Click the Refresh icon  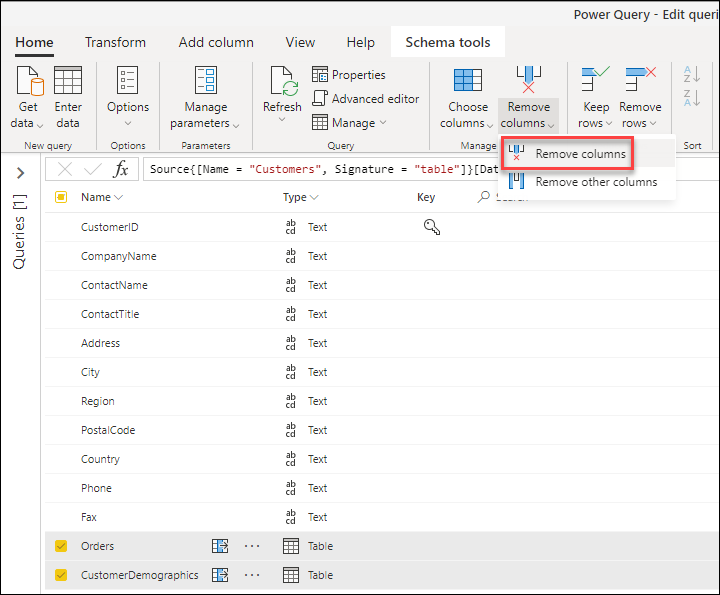(x=283, y=81)
